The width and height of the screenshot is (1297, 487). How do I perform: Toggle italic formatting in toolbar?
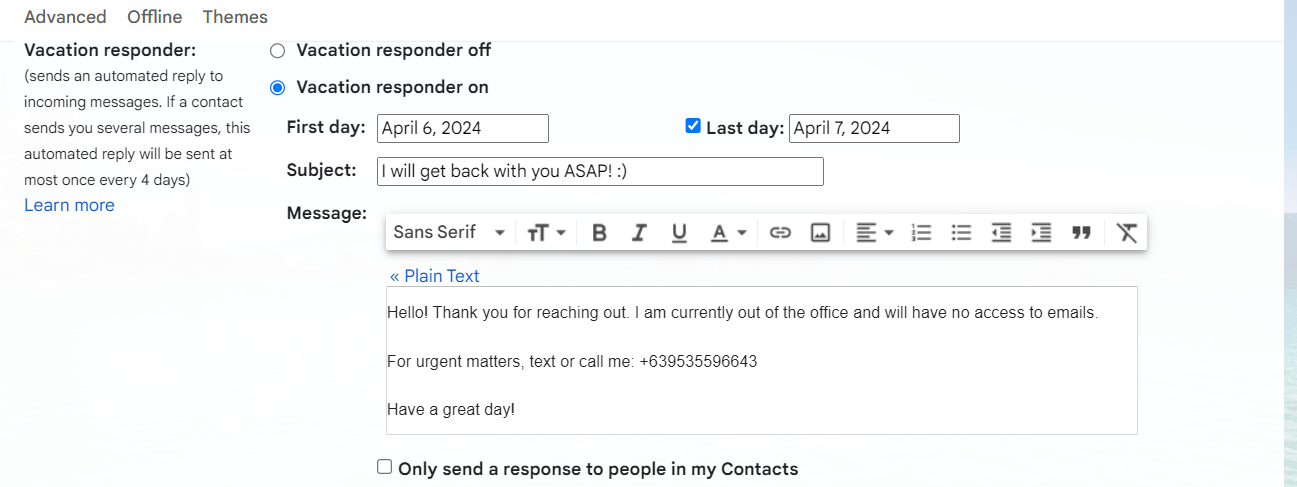(639, 233)
